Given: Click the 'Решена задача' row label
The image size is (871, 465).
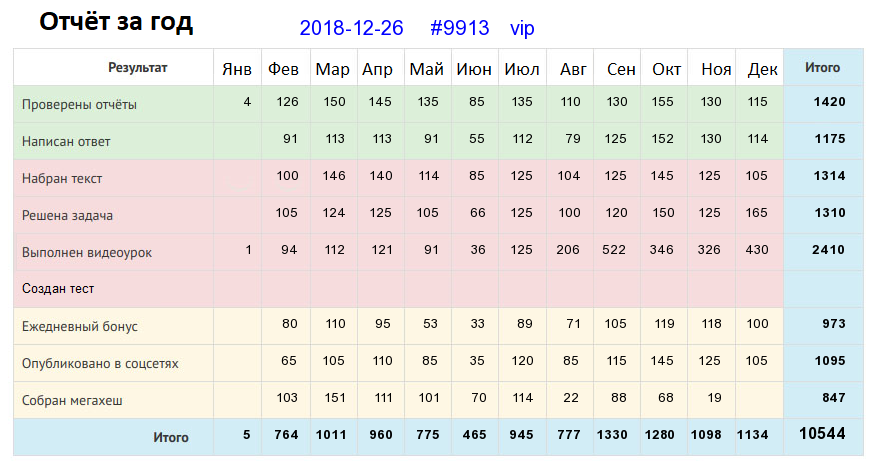Looking at the screenshot, I should 67,216.
